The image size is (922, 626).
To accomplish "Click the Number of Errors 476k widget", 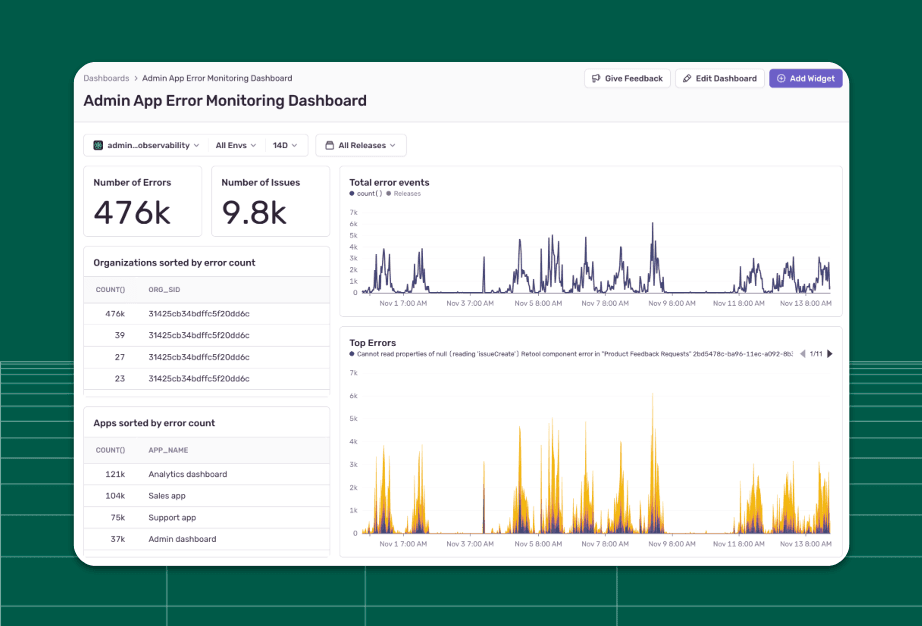I will coord(142,201).
